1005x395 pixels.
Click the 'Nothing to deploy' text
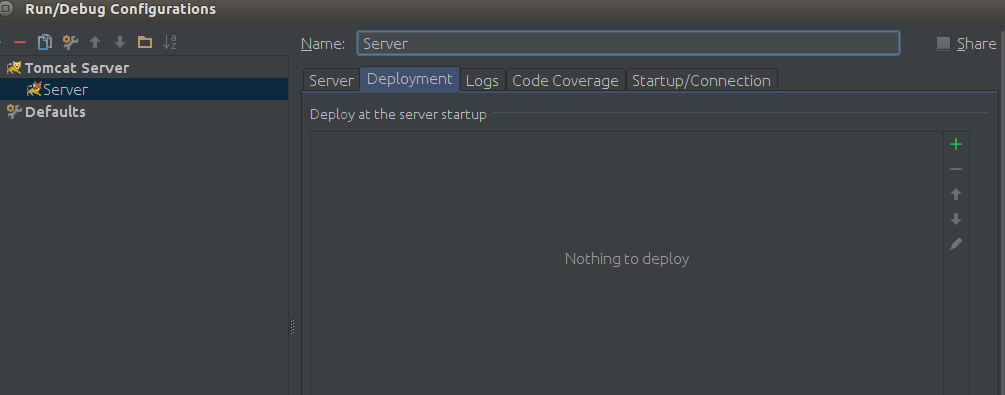point(627,258)
